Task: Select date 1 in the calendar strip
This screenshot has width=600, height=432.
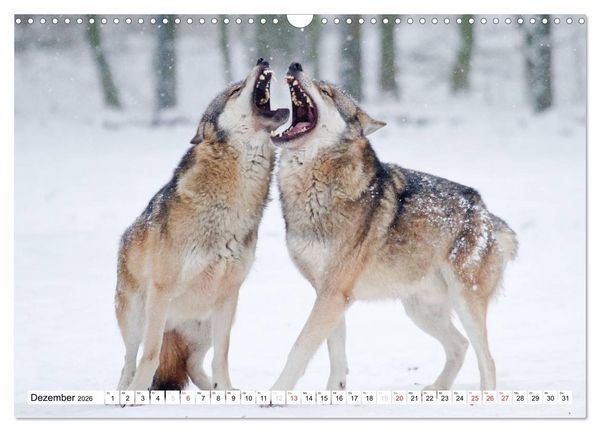Action: pos(112,398)
